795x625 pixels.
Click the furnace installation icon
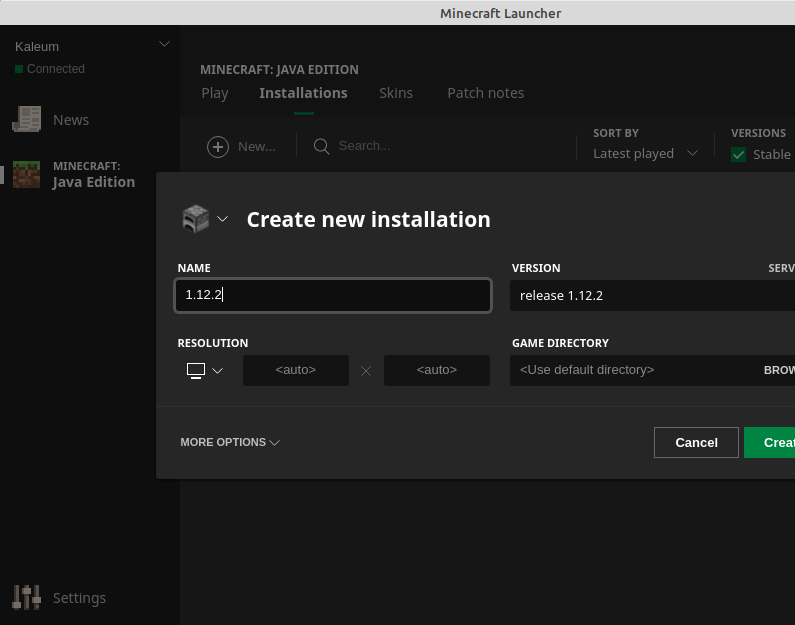click(195, 219)
